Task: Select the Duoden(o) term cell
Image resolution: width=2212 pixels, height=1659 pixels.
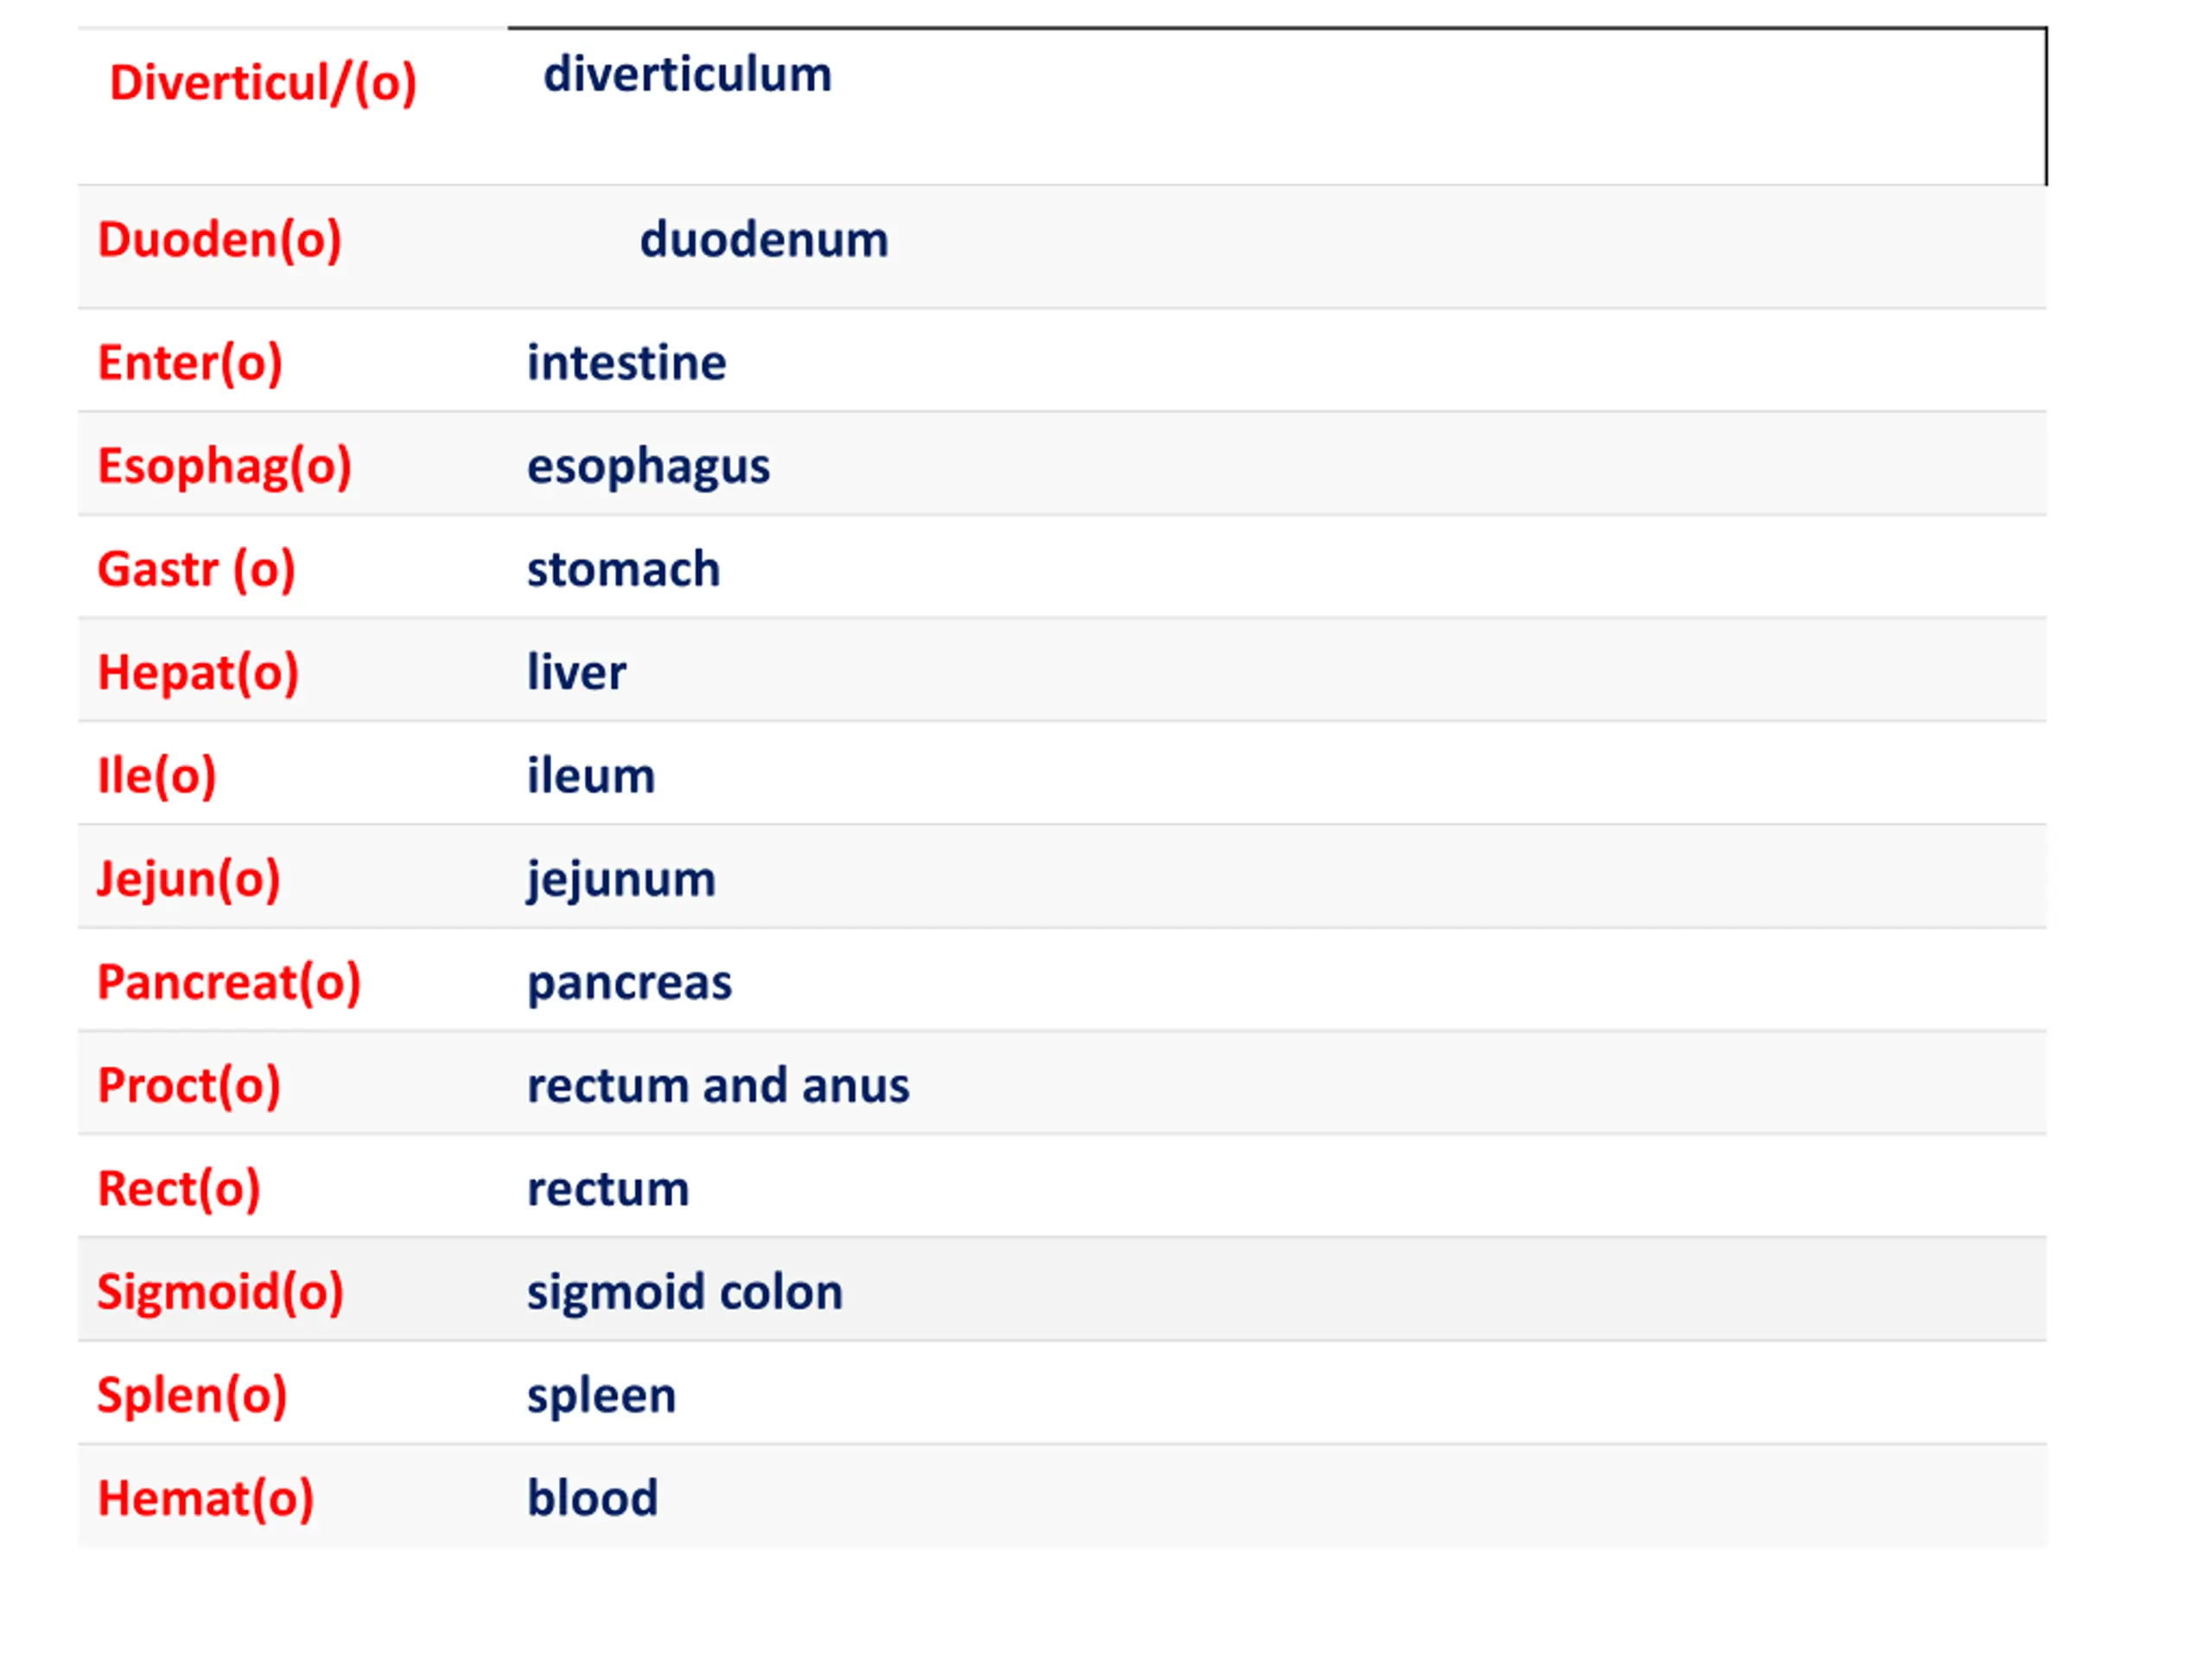Action: click(x=220, y=240)
